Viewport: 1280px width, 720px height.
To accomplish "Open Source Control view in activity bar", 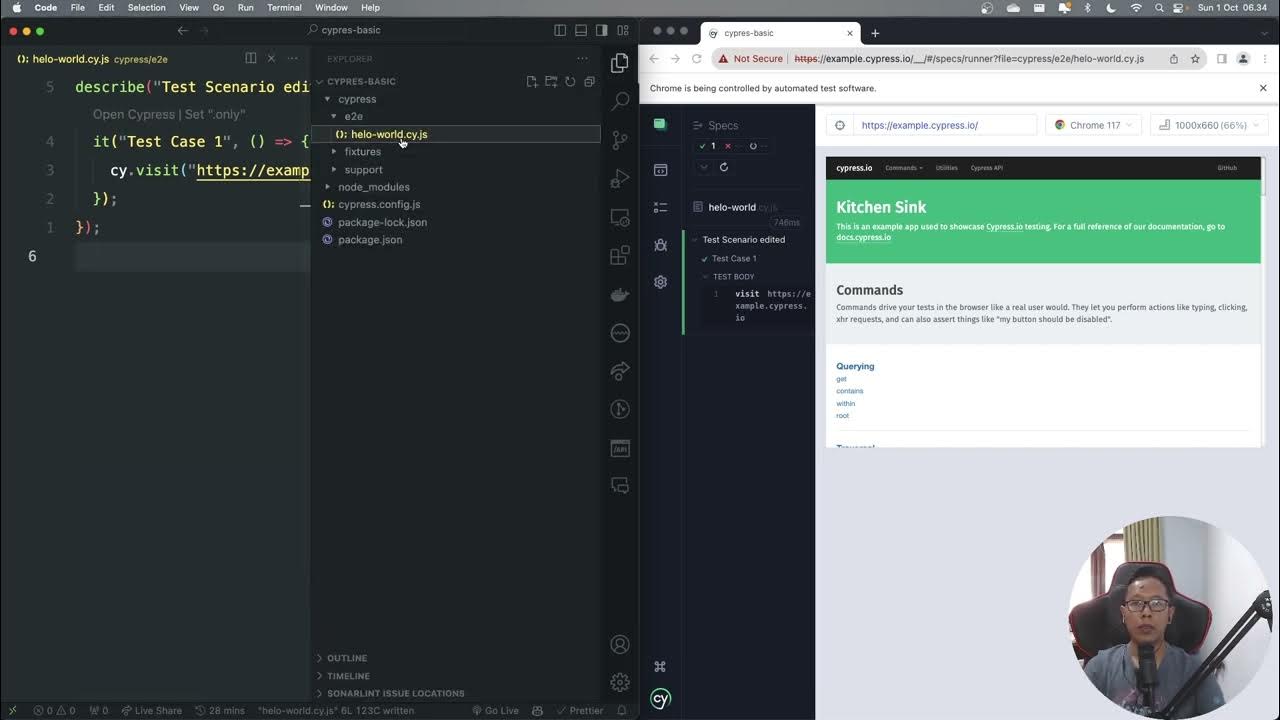I will [x=620, y=140].
